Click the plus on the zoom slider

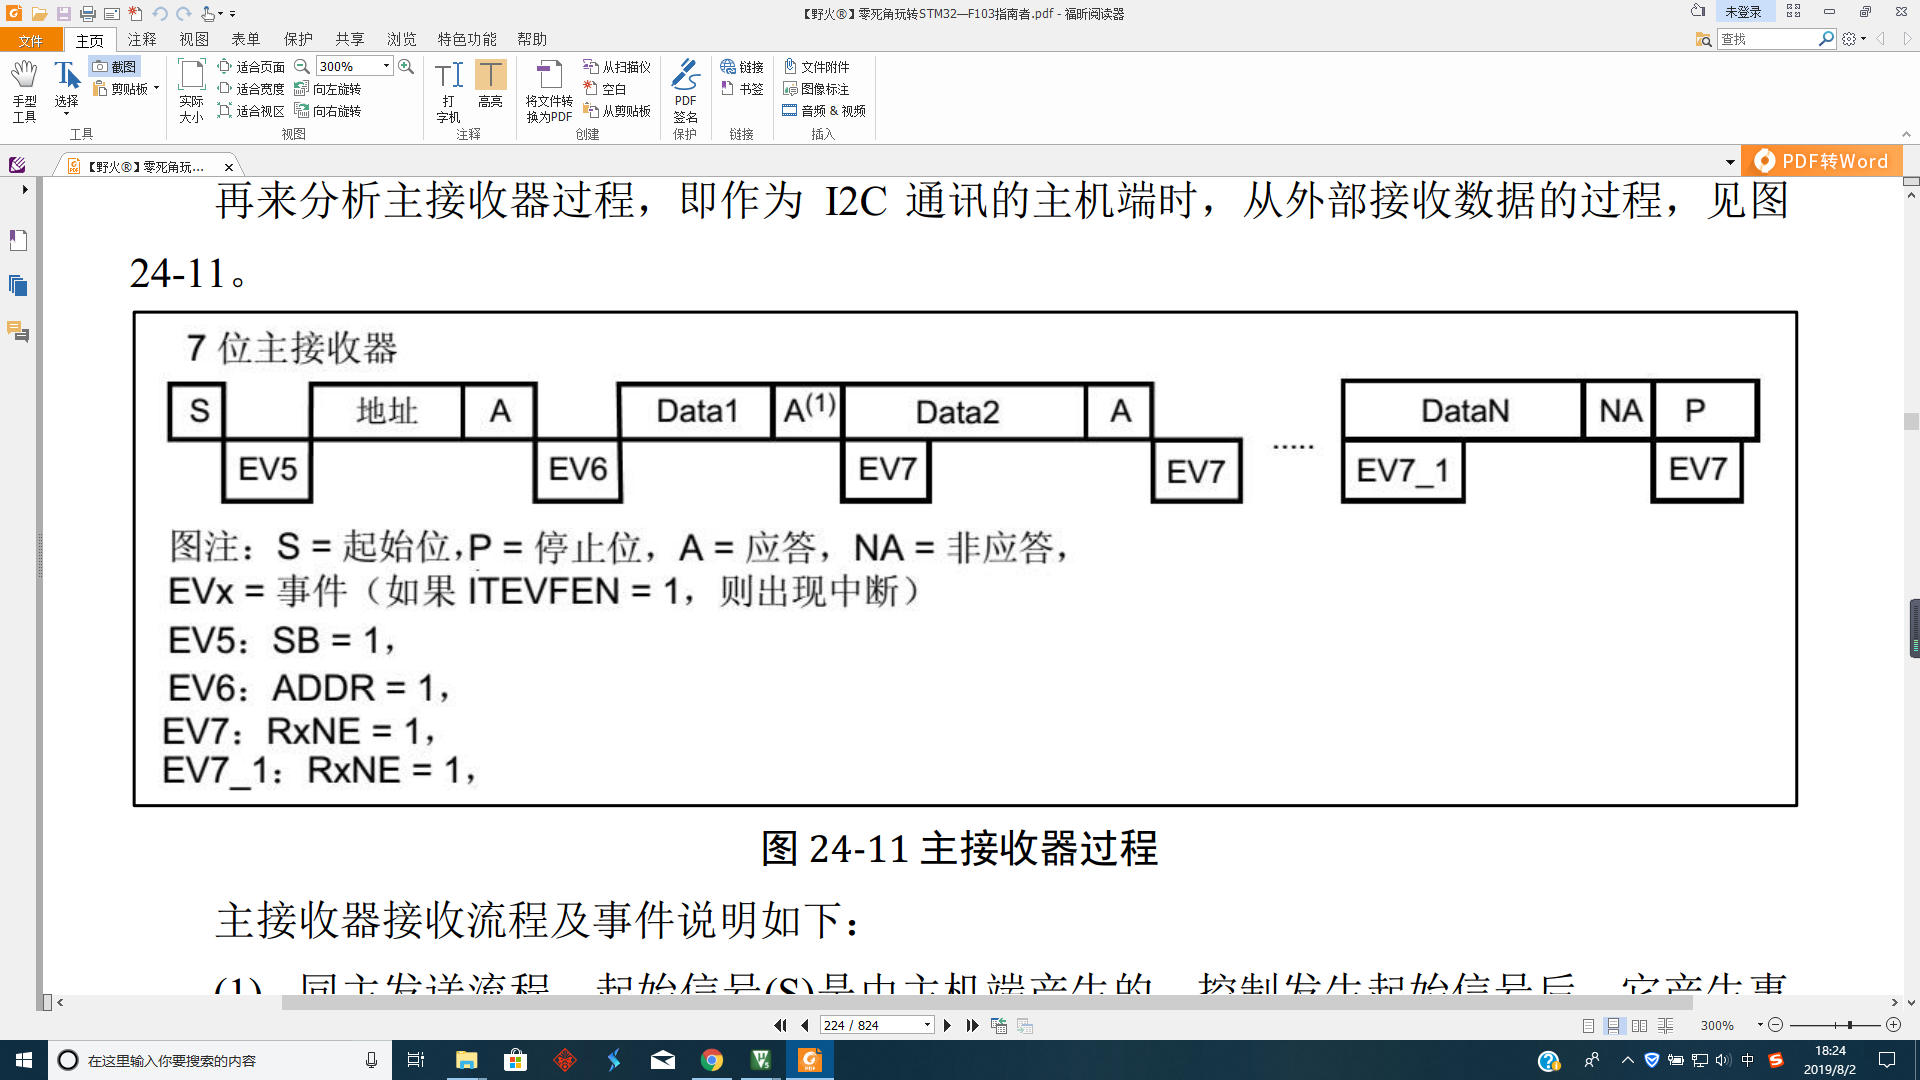(1894, 1025)
